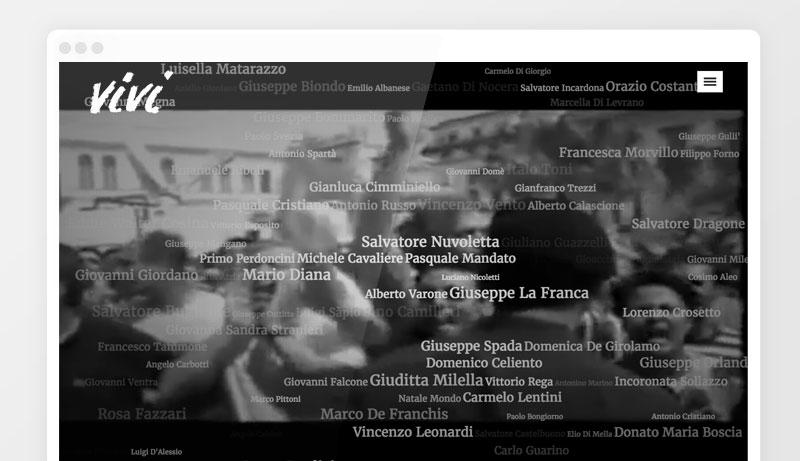Click on Luisella Matarazzo

click(x=223, y=69)
